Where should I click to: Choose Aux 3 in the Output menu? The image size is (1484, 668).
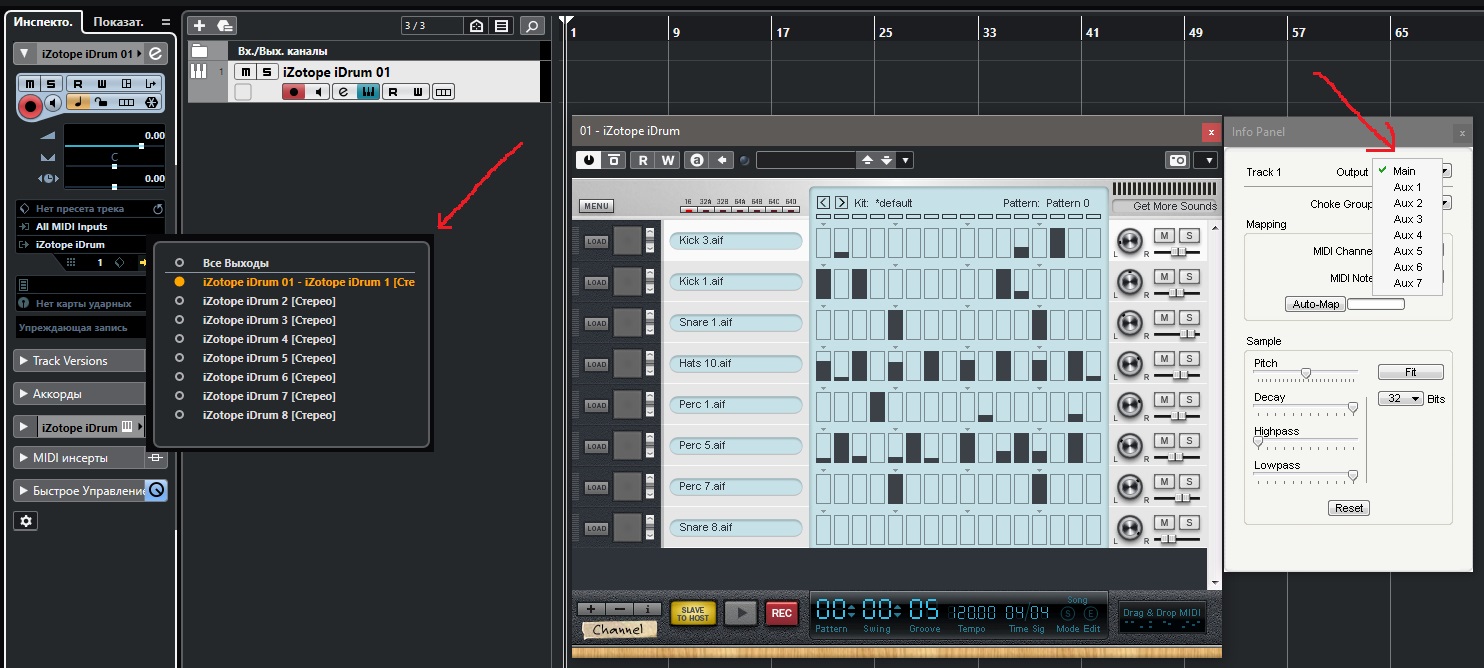point(1407,219)
